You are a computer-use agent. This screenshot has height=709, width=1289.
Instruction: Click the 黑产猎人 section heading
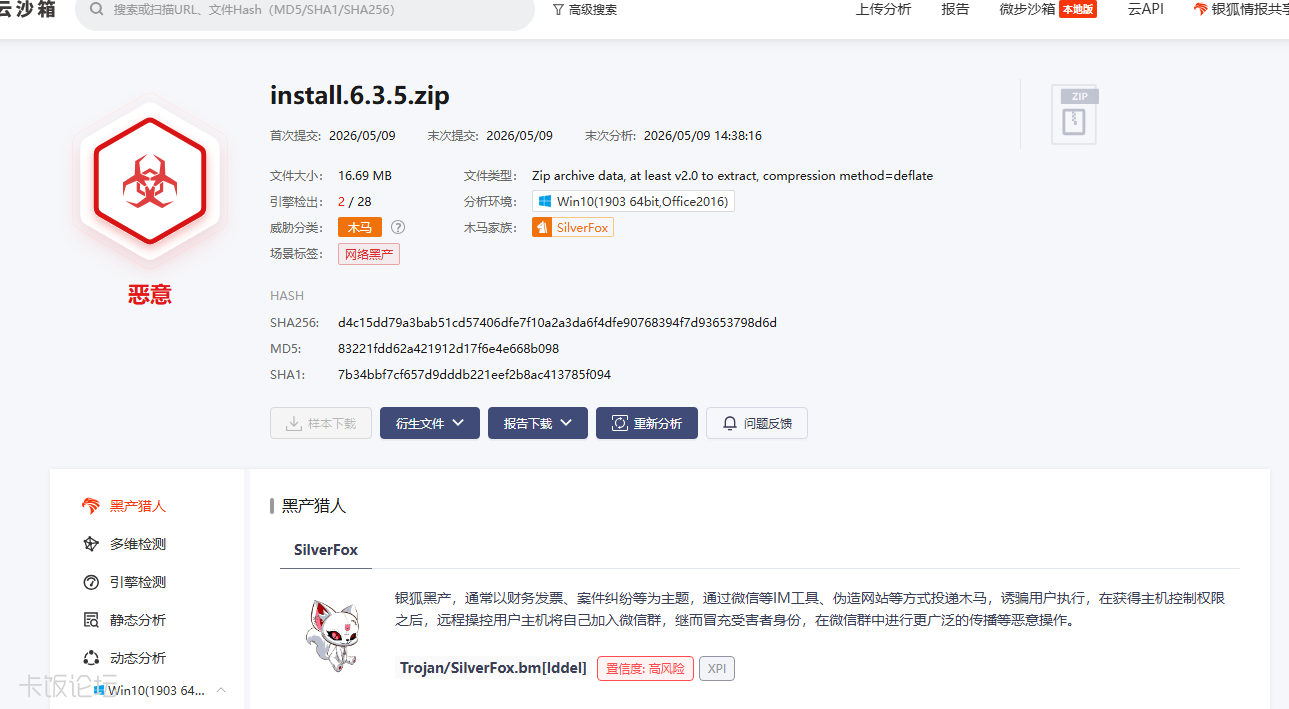click(x=314, y=506)
